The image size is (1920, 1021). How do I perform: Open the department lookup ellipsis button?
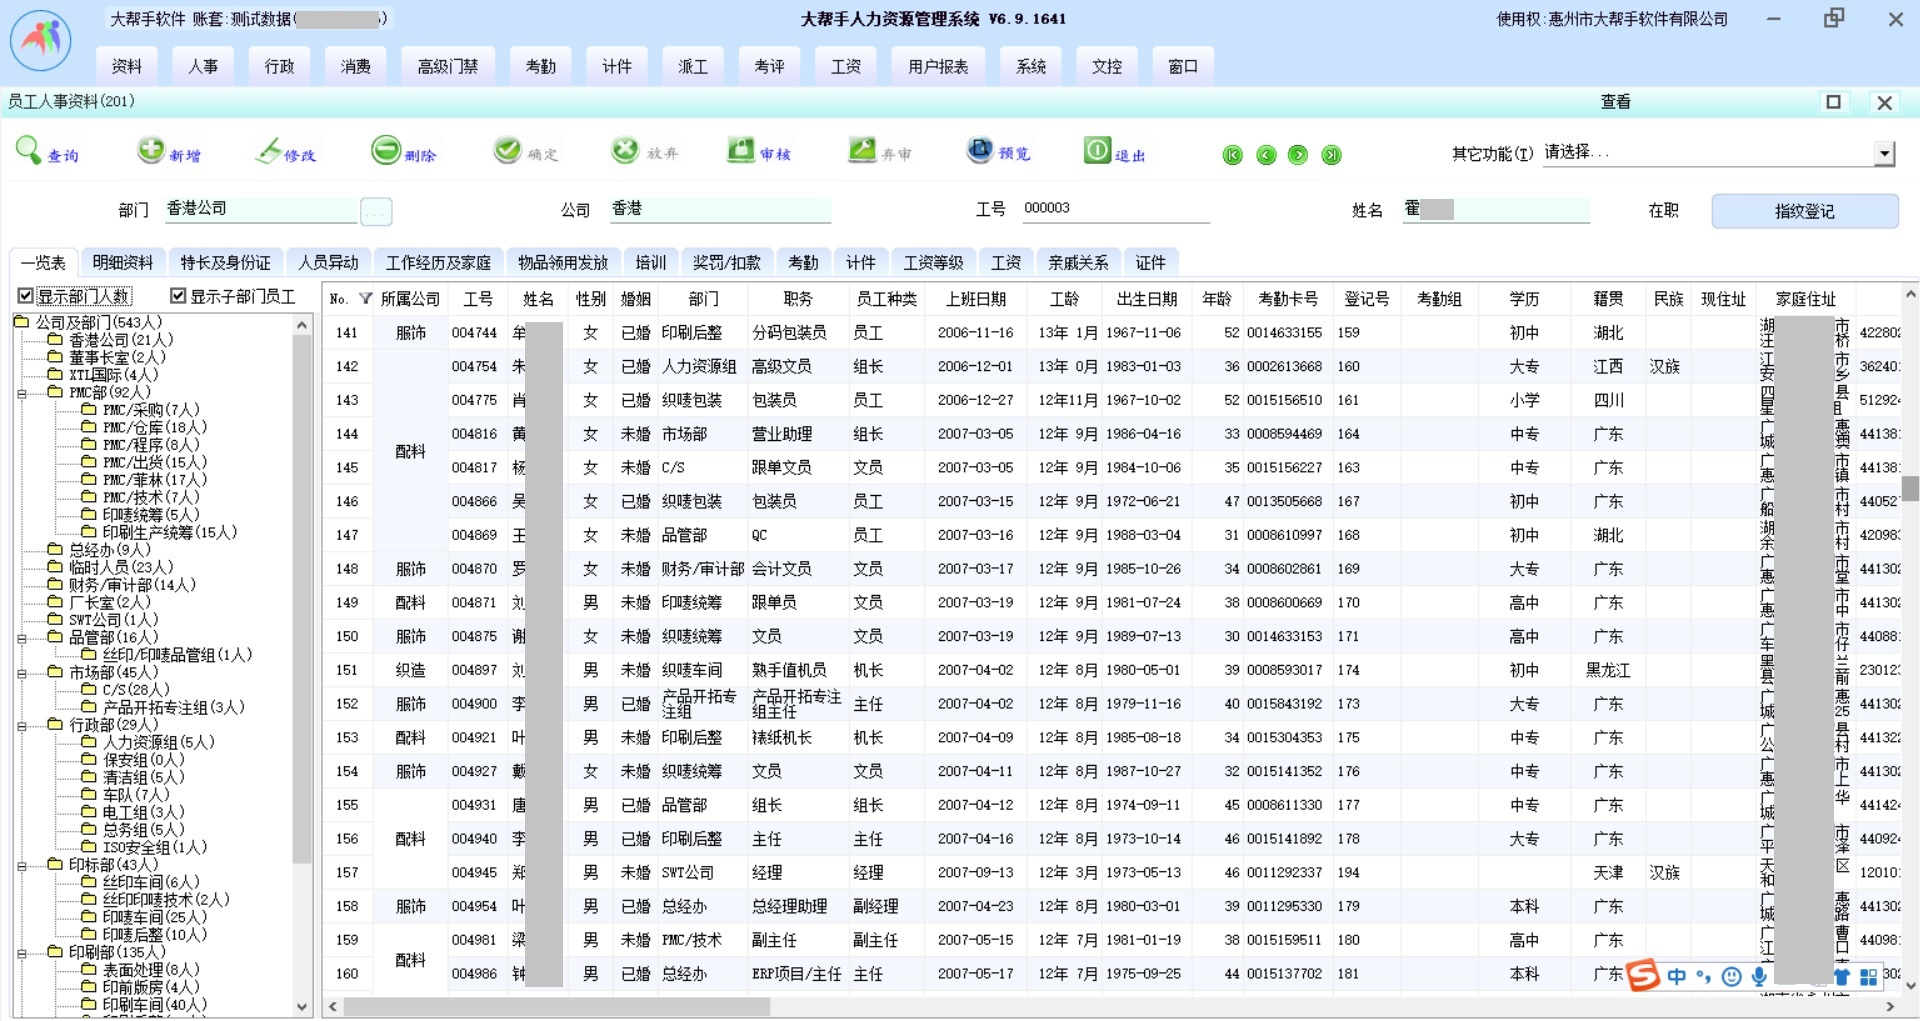coord(376,211)
